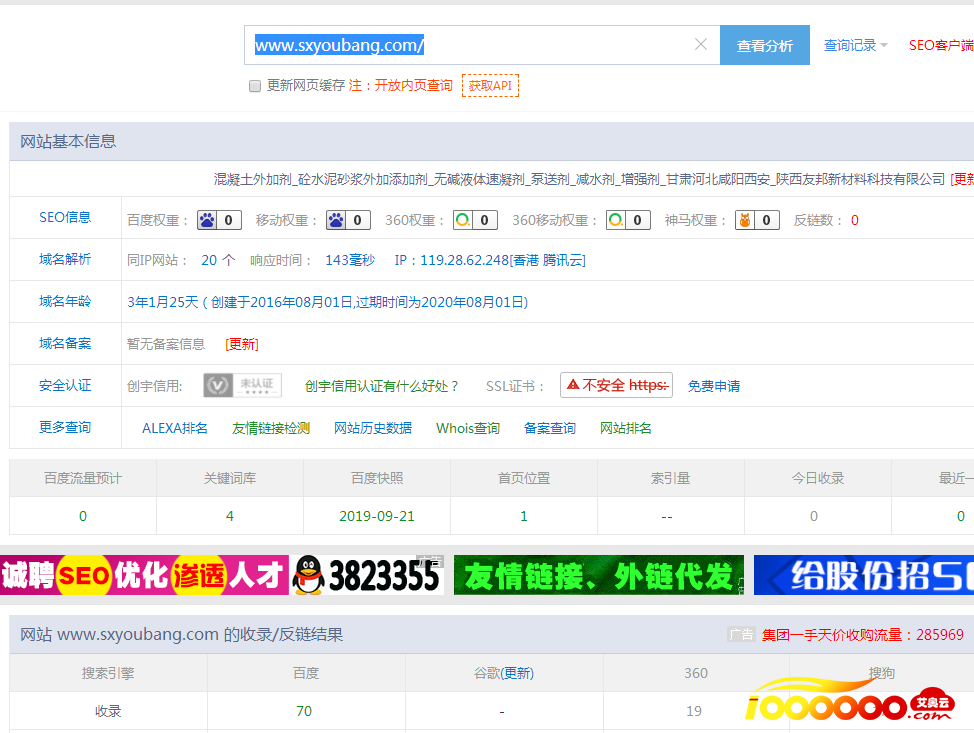Toggle the 更新网页缓存 checkbox

(255, 86)
